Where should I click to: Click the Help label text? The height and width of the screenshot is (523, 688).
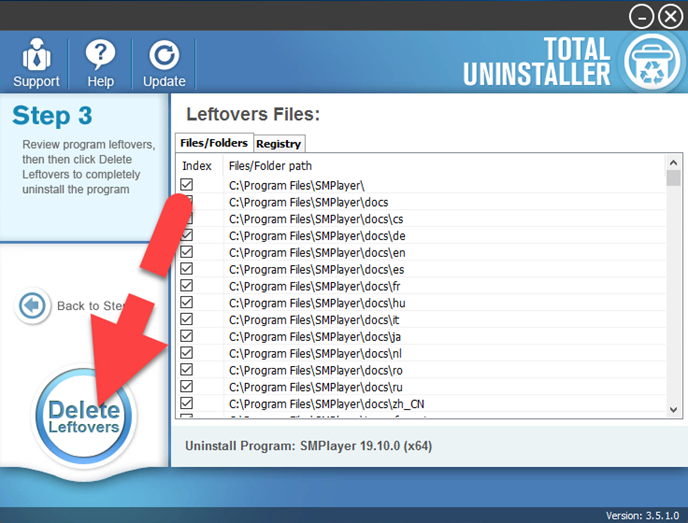100,81
